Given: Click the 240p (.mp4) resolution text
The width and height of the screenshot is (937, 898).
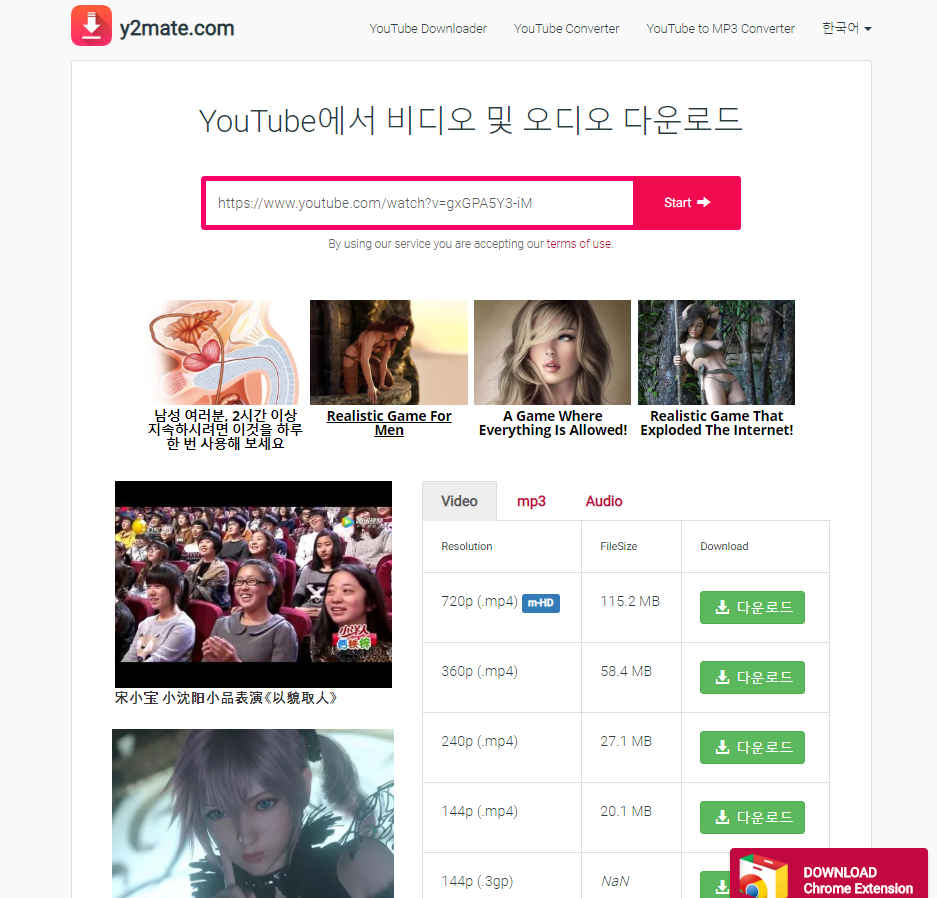Looking at the screenshot, I should (479, 741).
